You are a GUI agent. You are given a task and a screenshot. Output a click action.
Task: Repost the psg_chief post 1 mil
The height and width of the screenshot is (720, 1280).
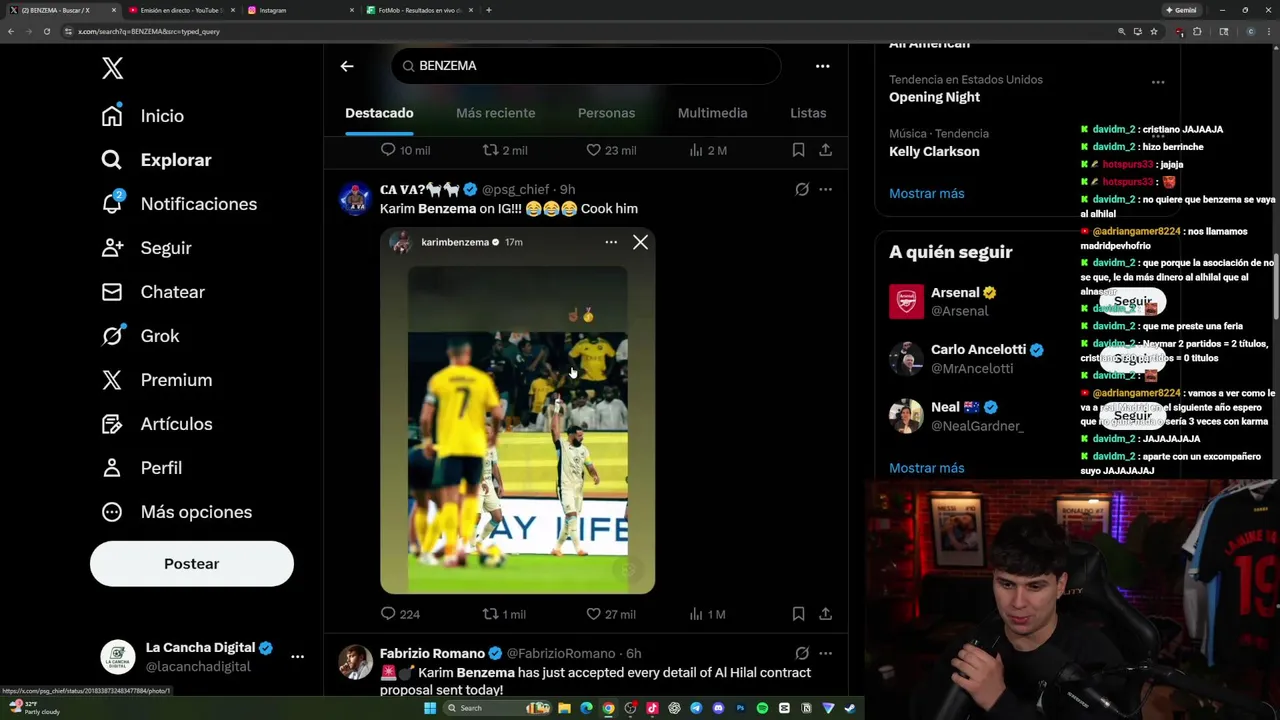pyautogui.click(x=504, y=614)
